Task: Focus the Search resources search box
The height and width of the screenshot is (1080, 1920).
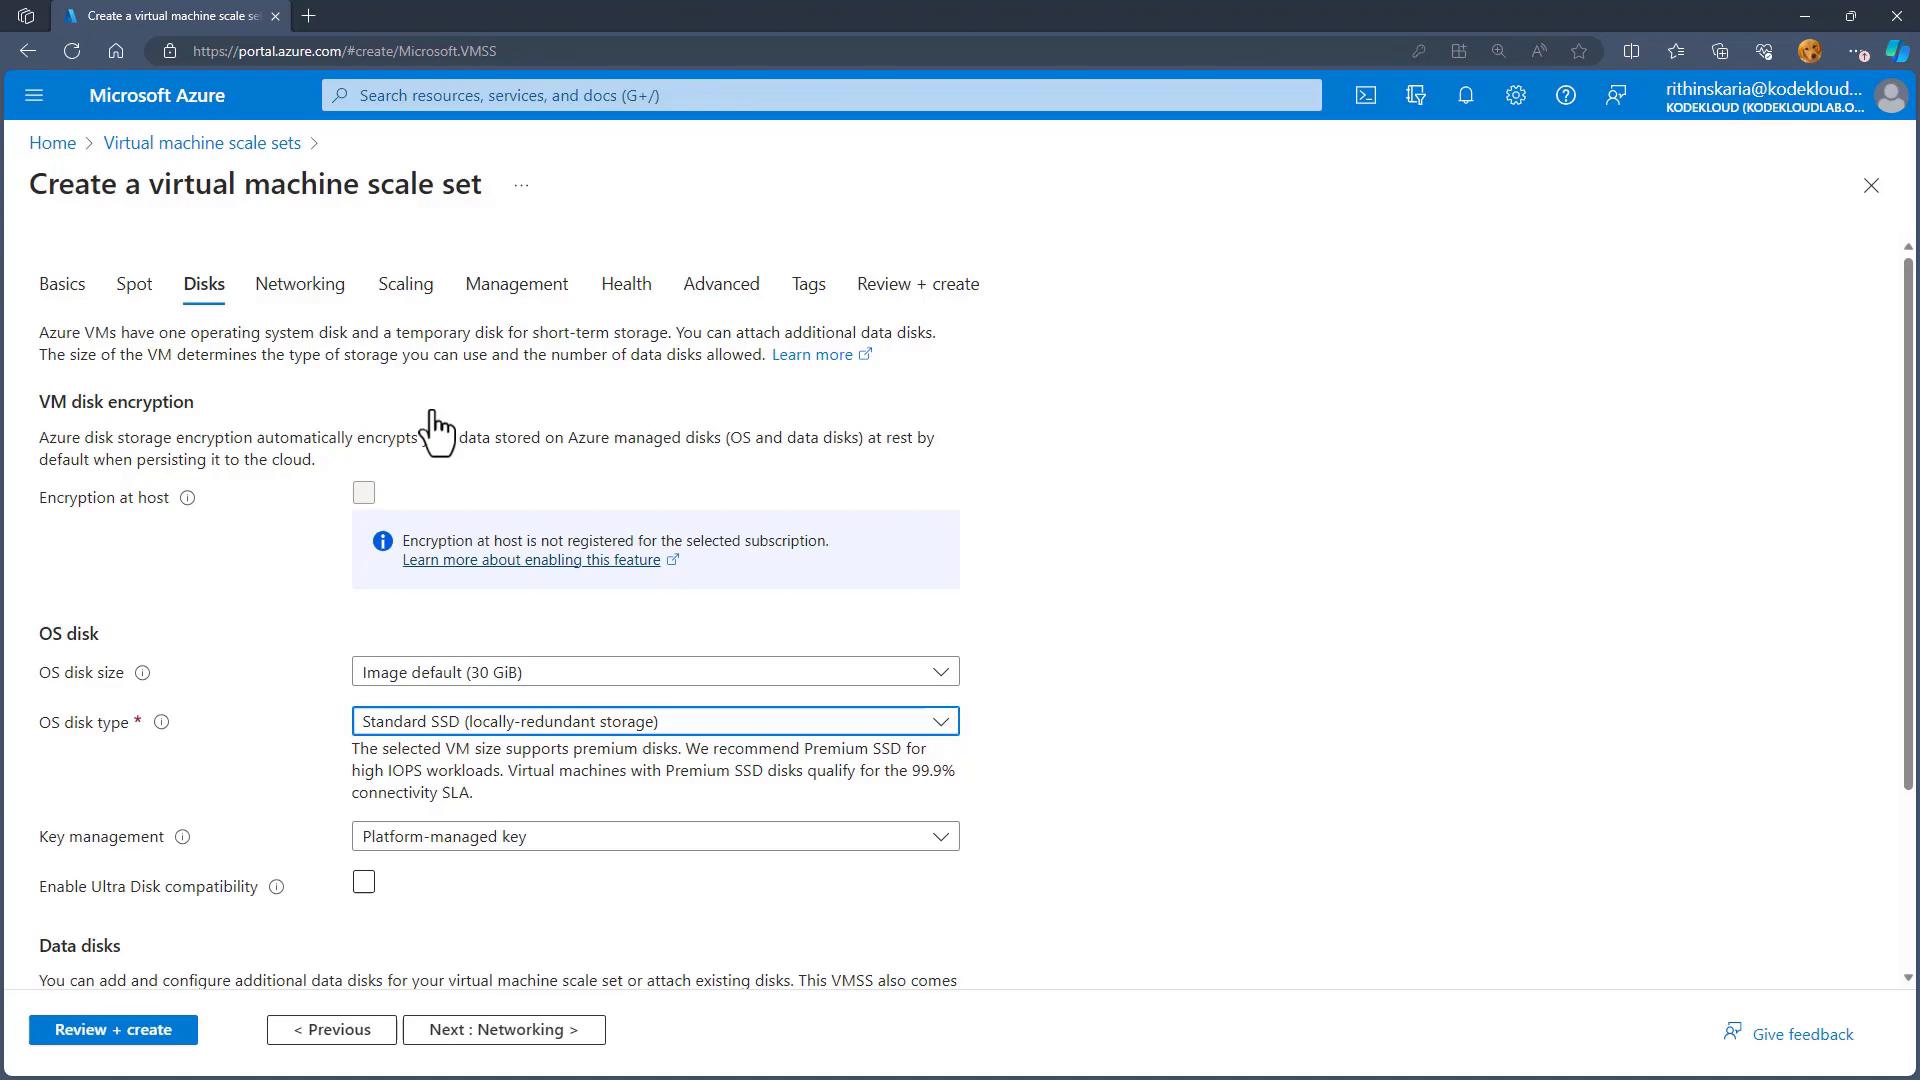Action: click(822, 96)
